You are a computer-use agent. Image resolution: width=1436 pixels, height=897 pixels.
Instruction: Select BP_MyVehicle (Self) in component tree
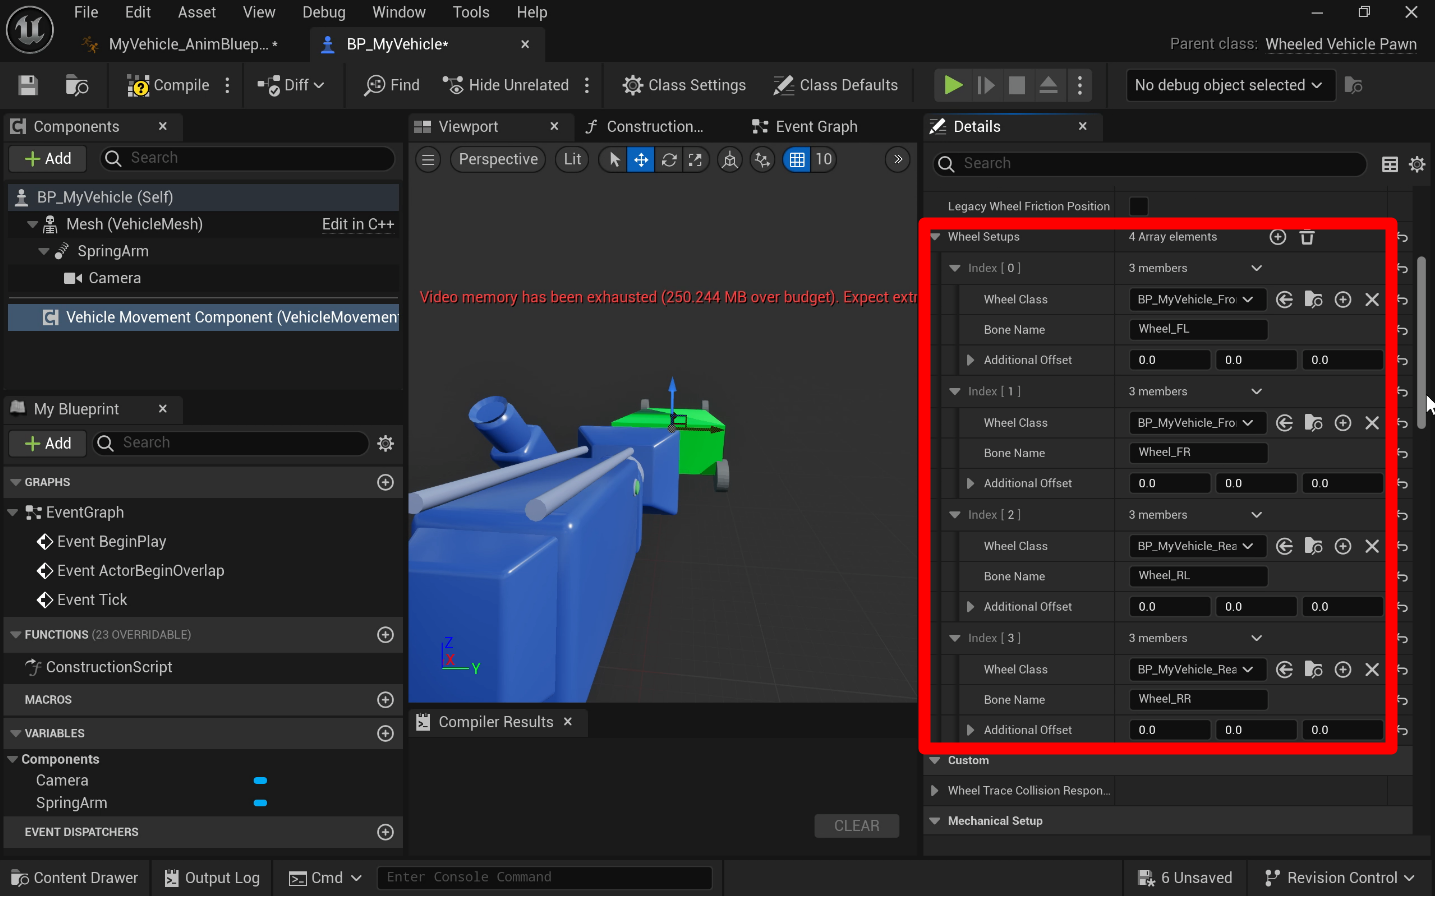pyautogui.click(x=204, y=197)
